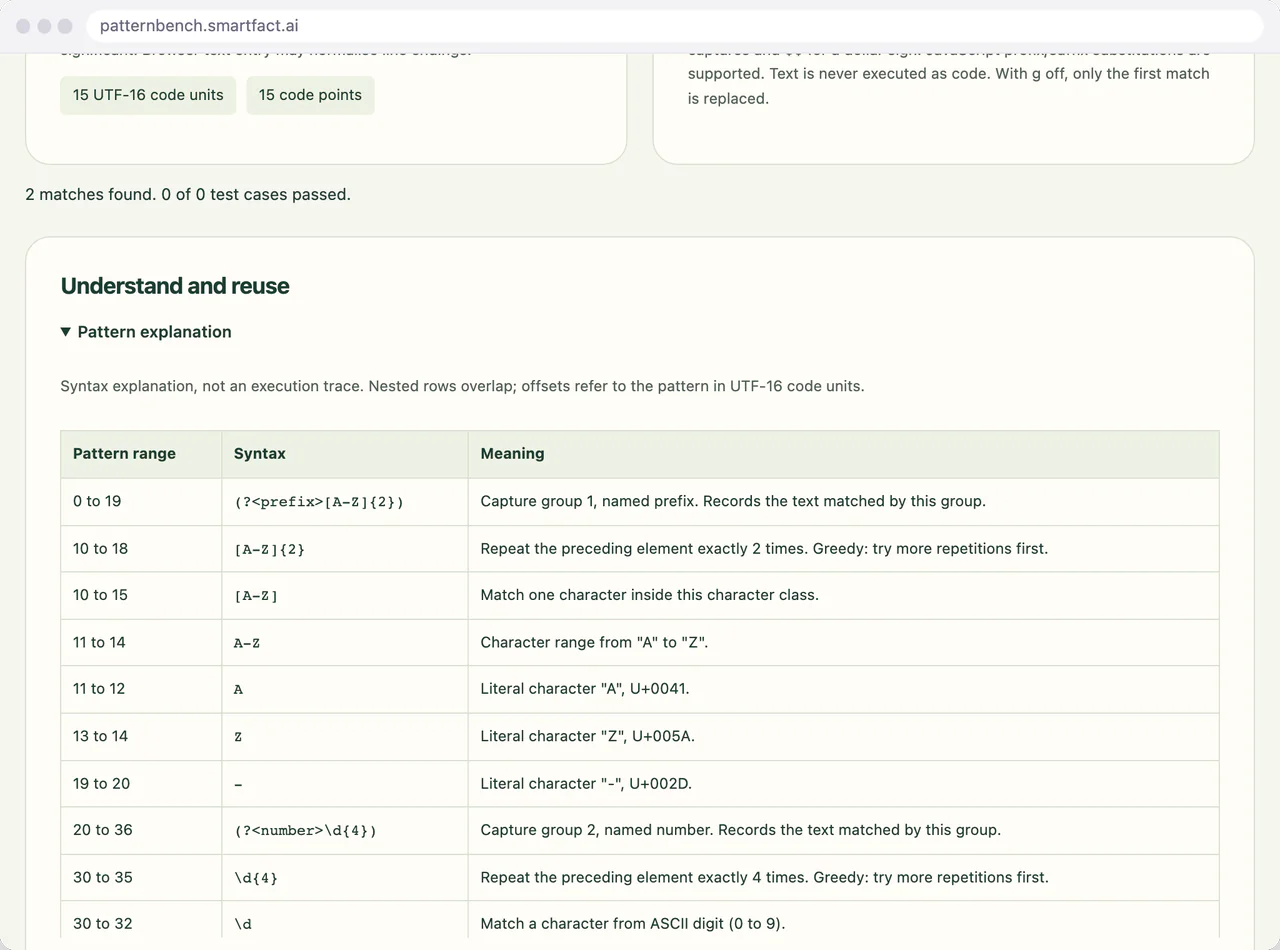Select the "11 to 14" range cell

(141, 642)
